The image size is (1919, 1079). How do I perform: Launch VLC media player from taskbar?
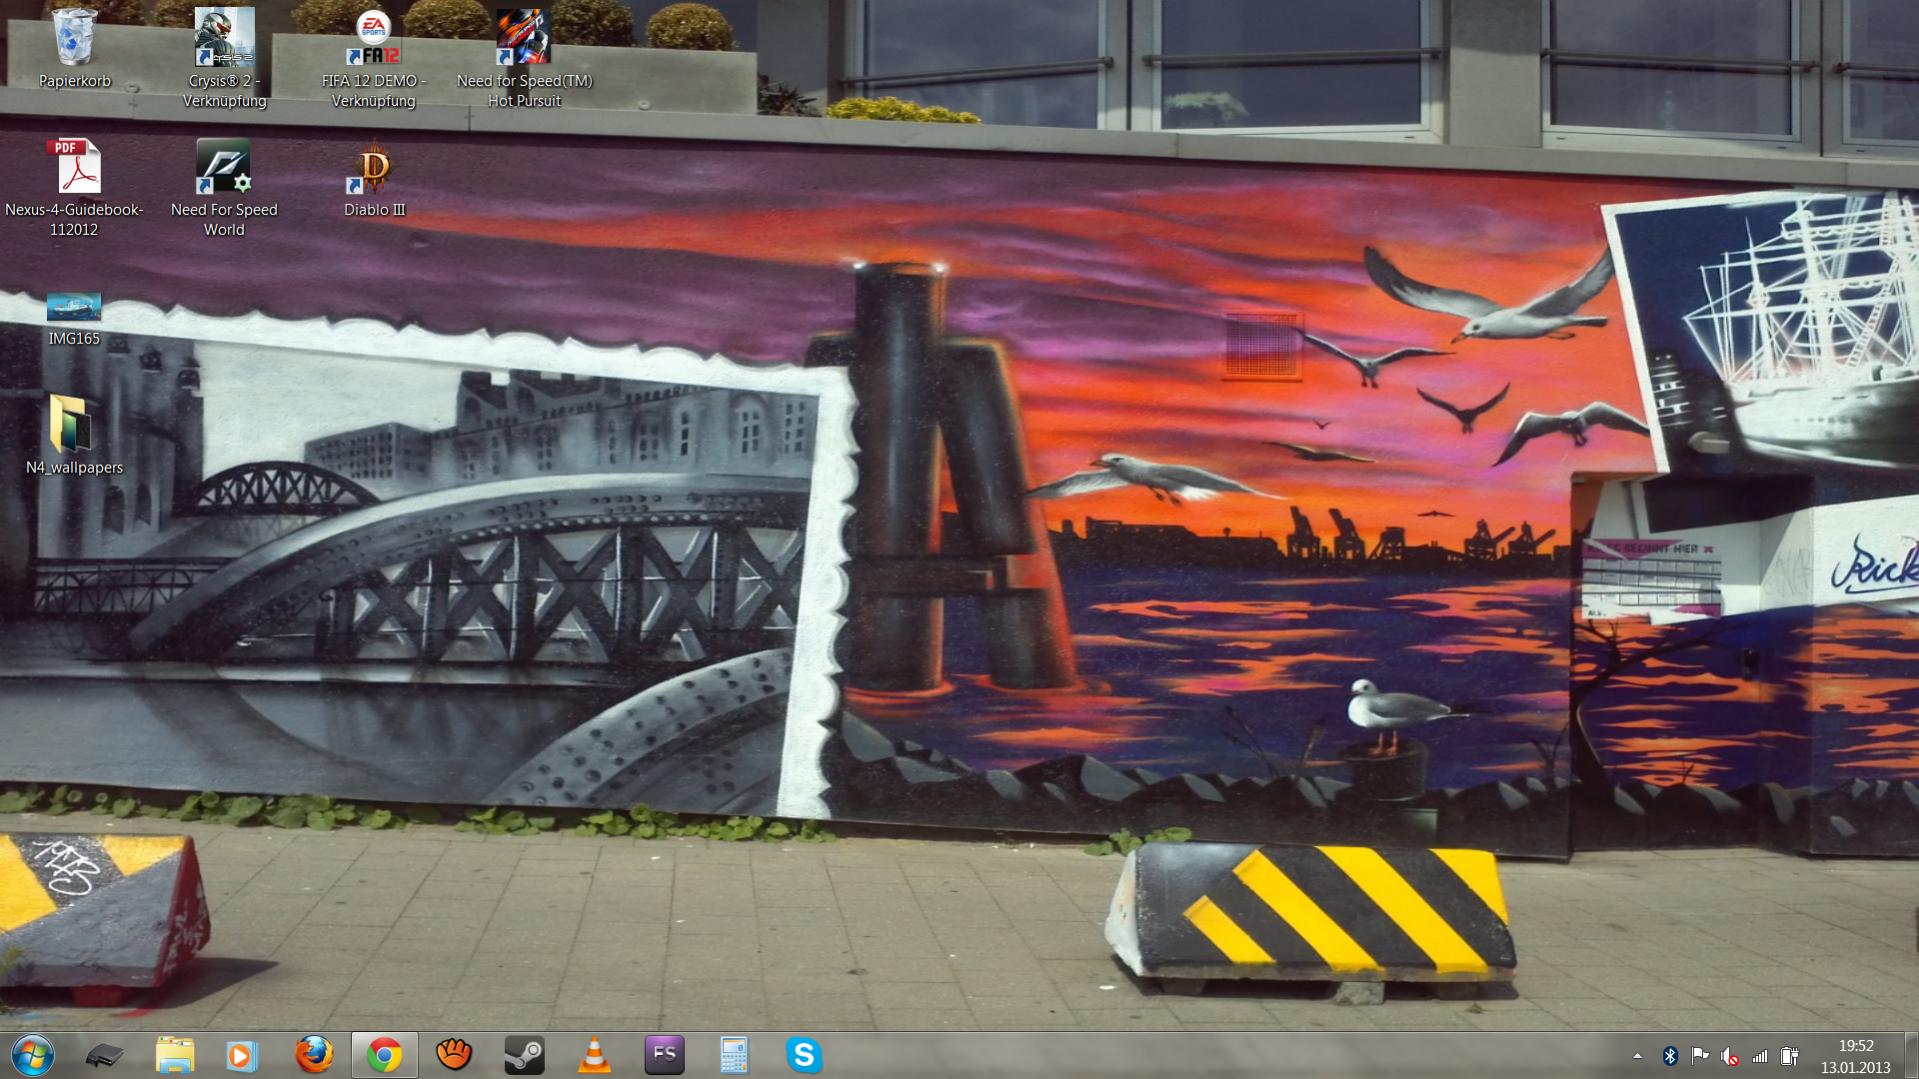click(594, 1055)
